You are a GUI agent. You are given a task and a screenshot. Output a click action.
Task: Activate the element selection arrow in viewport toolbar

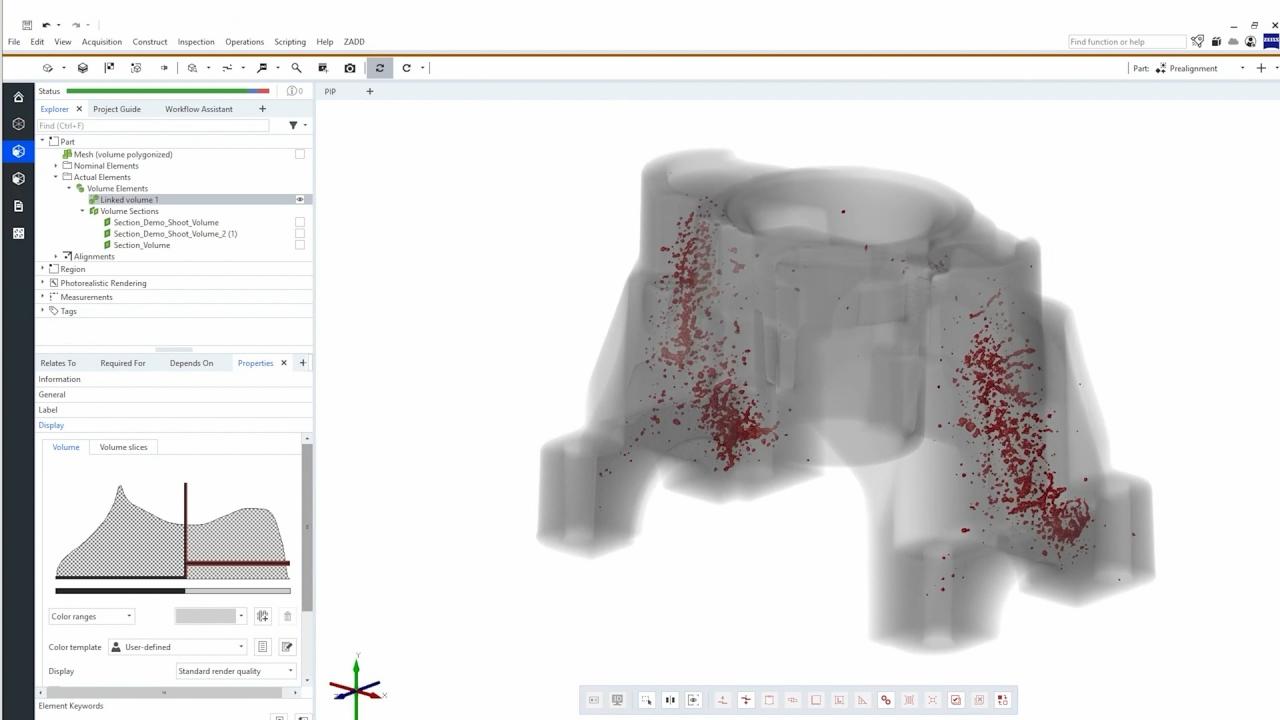tap(647, 700)
